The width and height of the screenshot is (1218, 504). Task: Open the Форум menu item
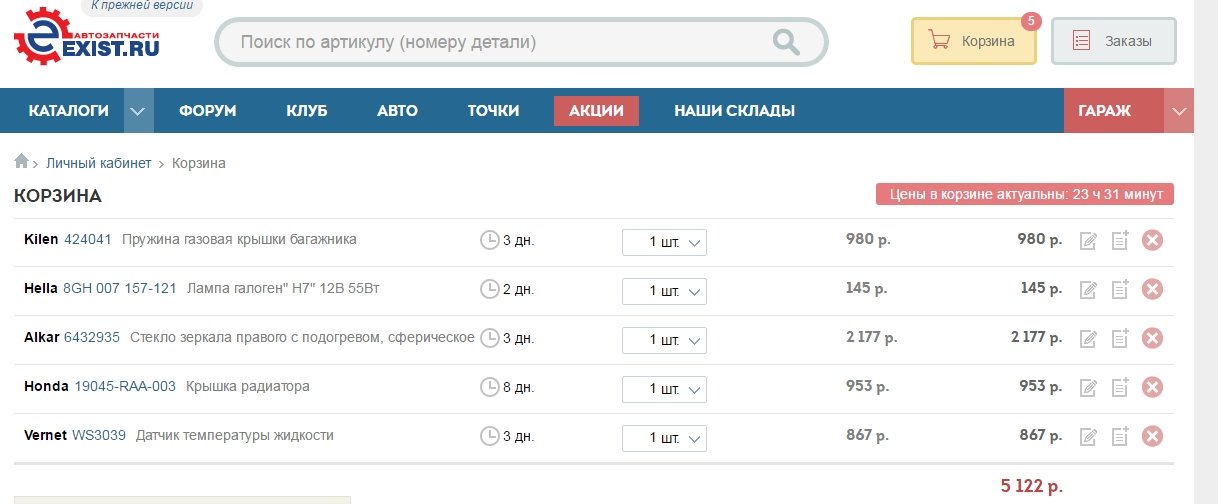[208, 111]
